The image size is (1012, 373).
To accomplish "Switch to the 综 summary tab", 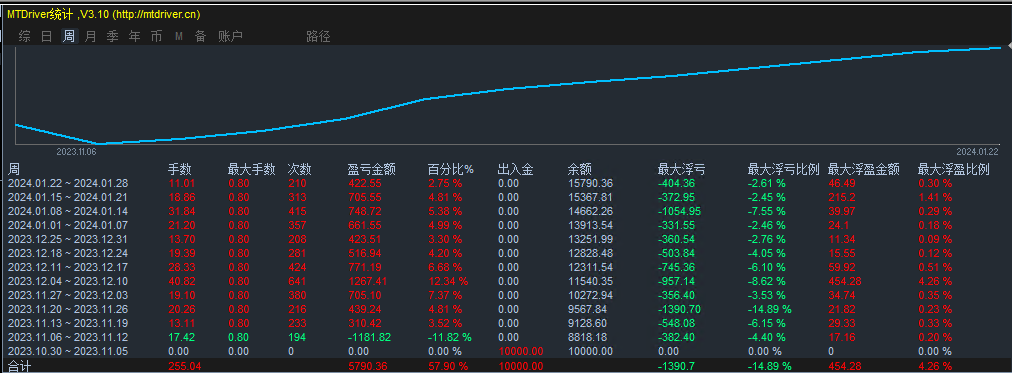I will point(25,36).
